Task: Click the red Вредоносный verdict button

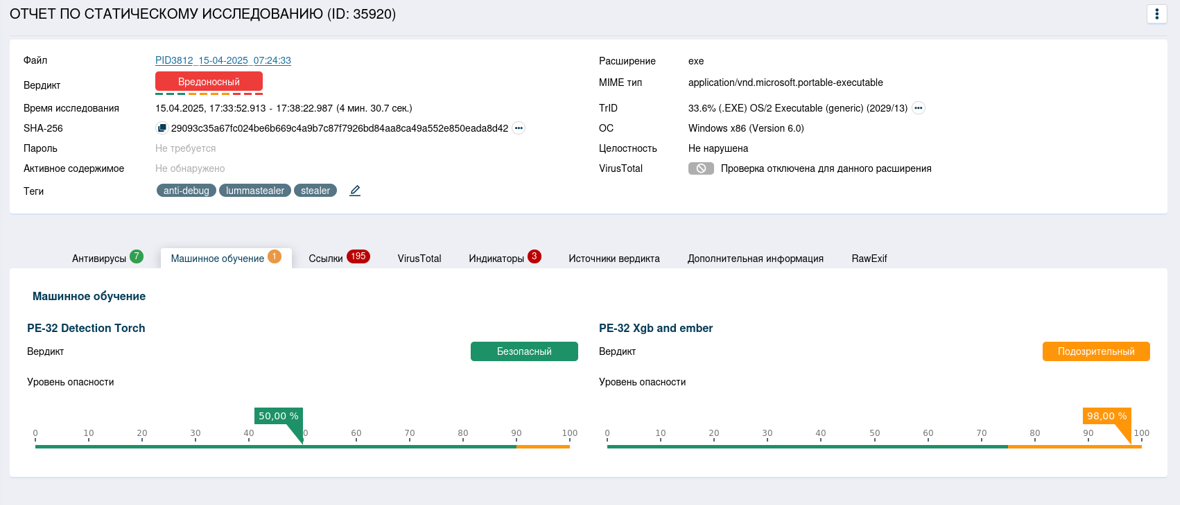Action: (209, 81)
